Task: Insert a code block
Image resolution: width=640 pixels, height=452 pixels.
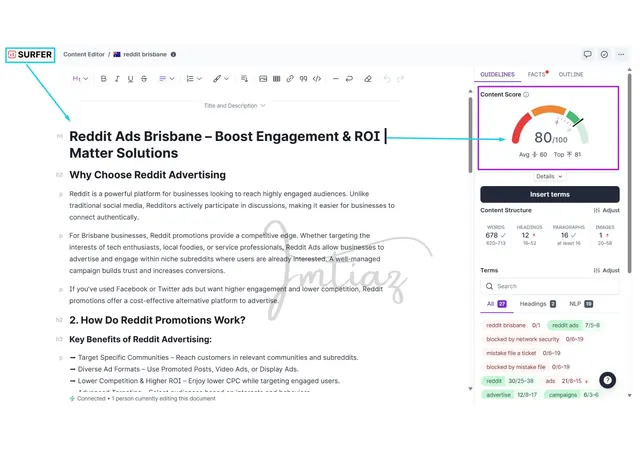Action: coord(317,79)
